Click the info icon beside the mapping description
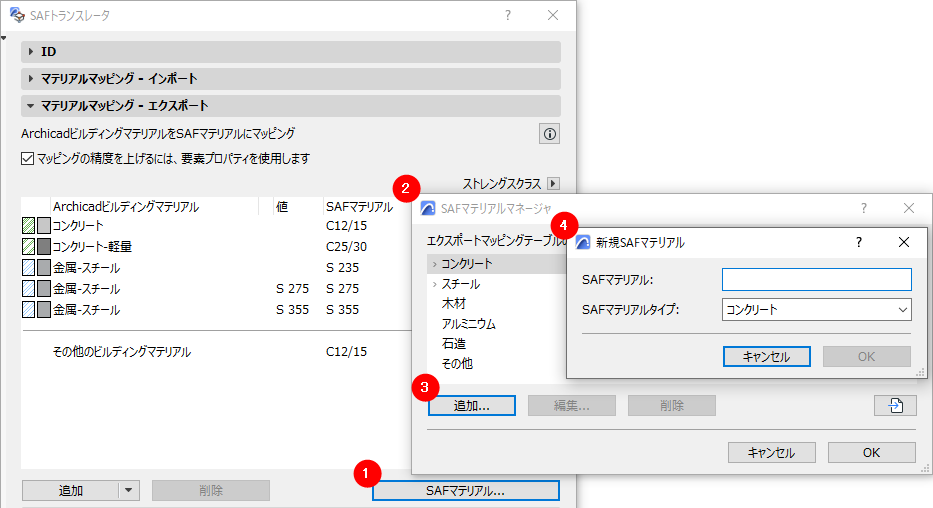 pyautogui.click(x=549, y=134)
